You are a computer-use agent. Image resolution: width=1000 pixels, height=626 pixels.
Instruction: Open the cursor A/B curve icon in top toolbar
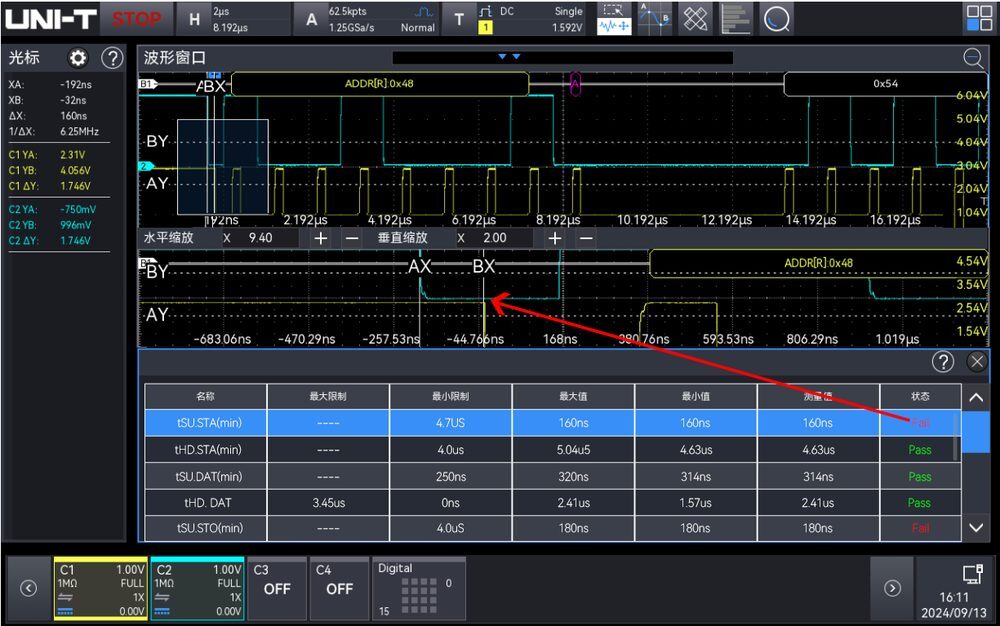point(654,18)
